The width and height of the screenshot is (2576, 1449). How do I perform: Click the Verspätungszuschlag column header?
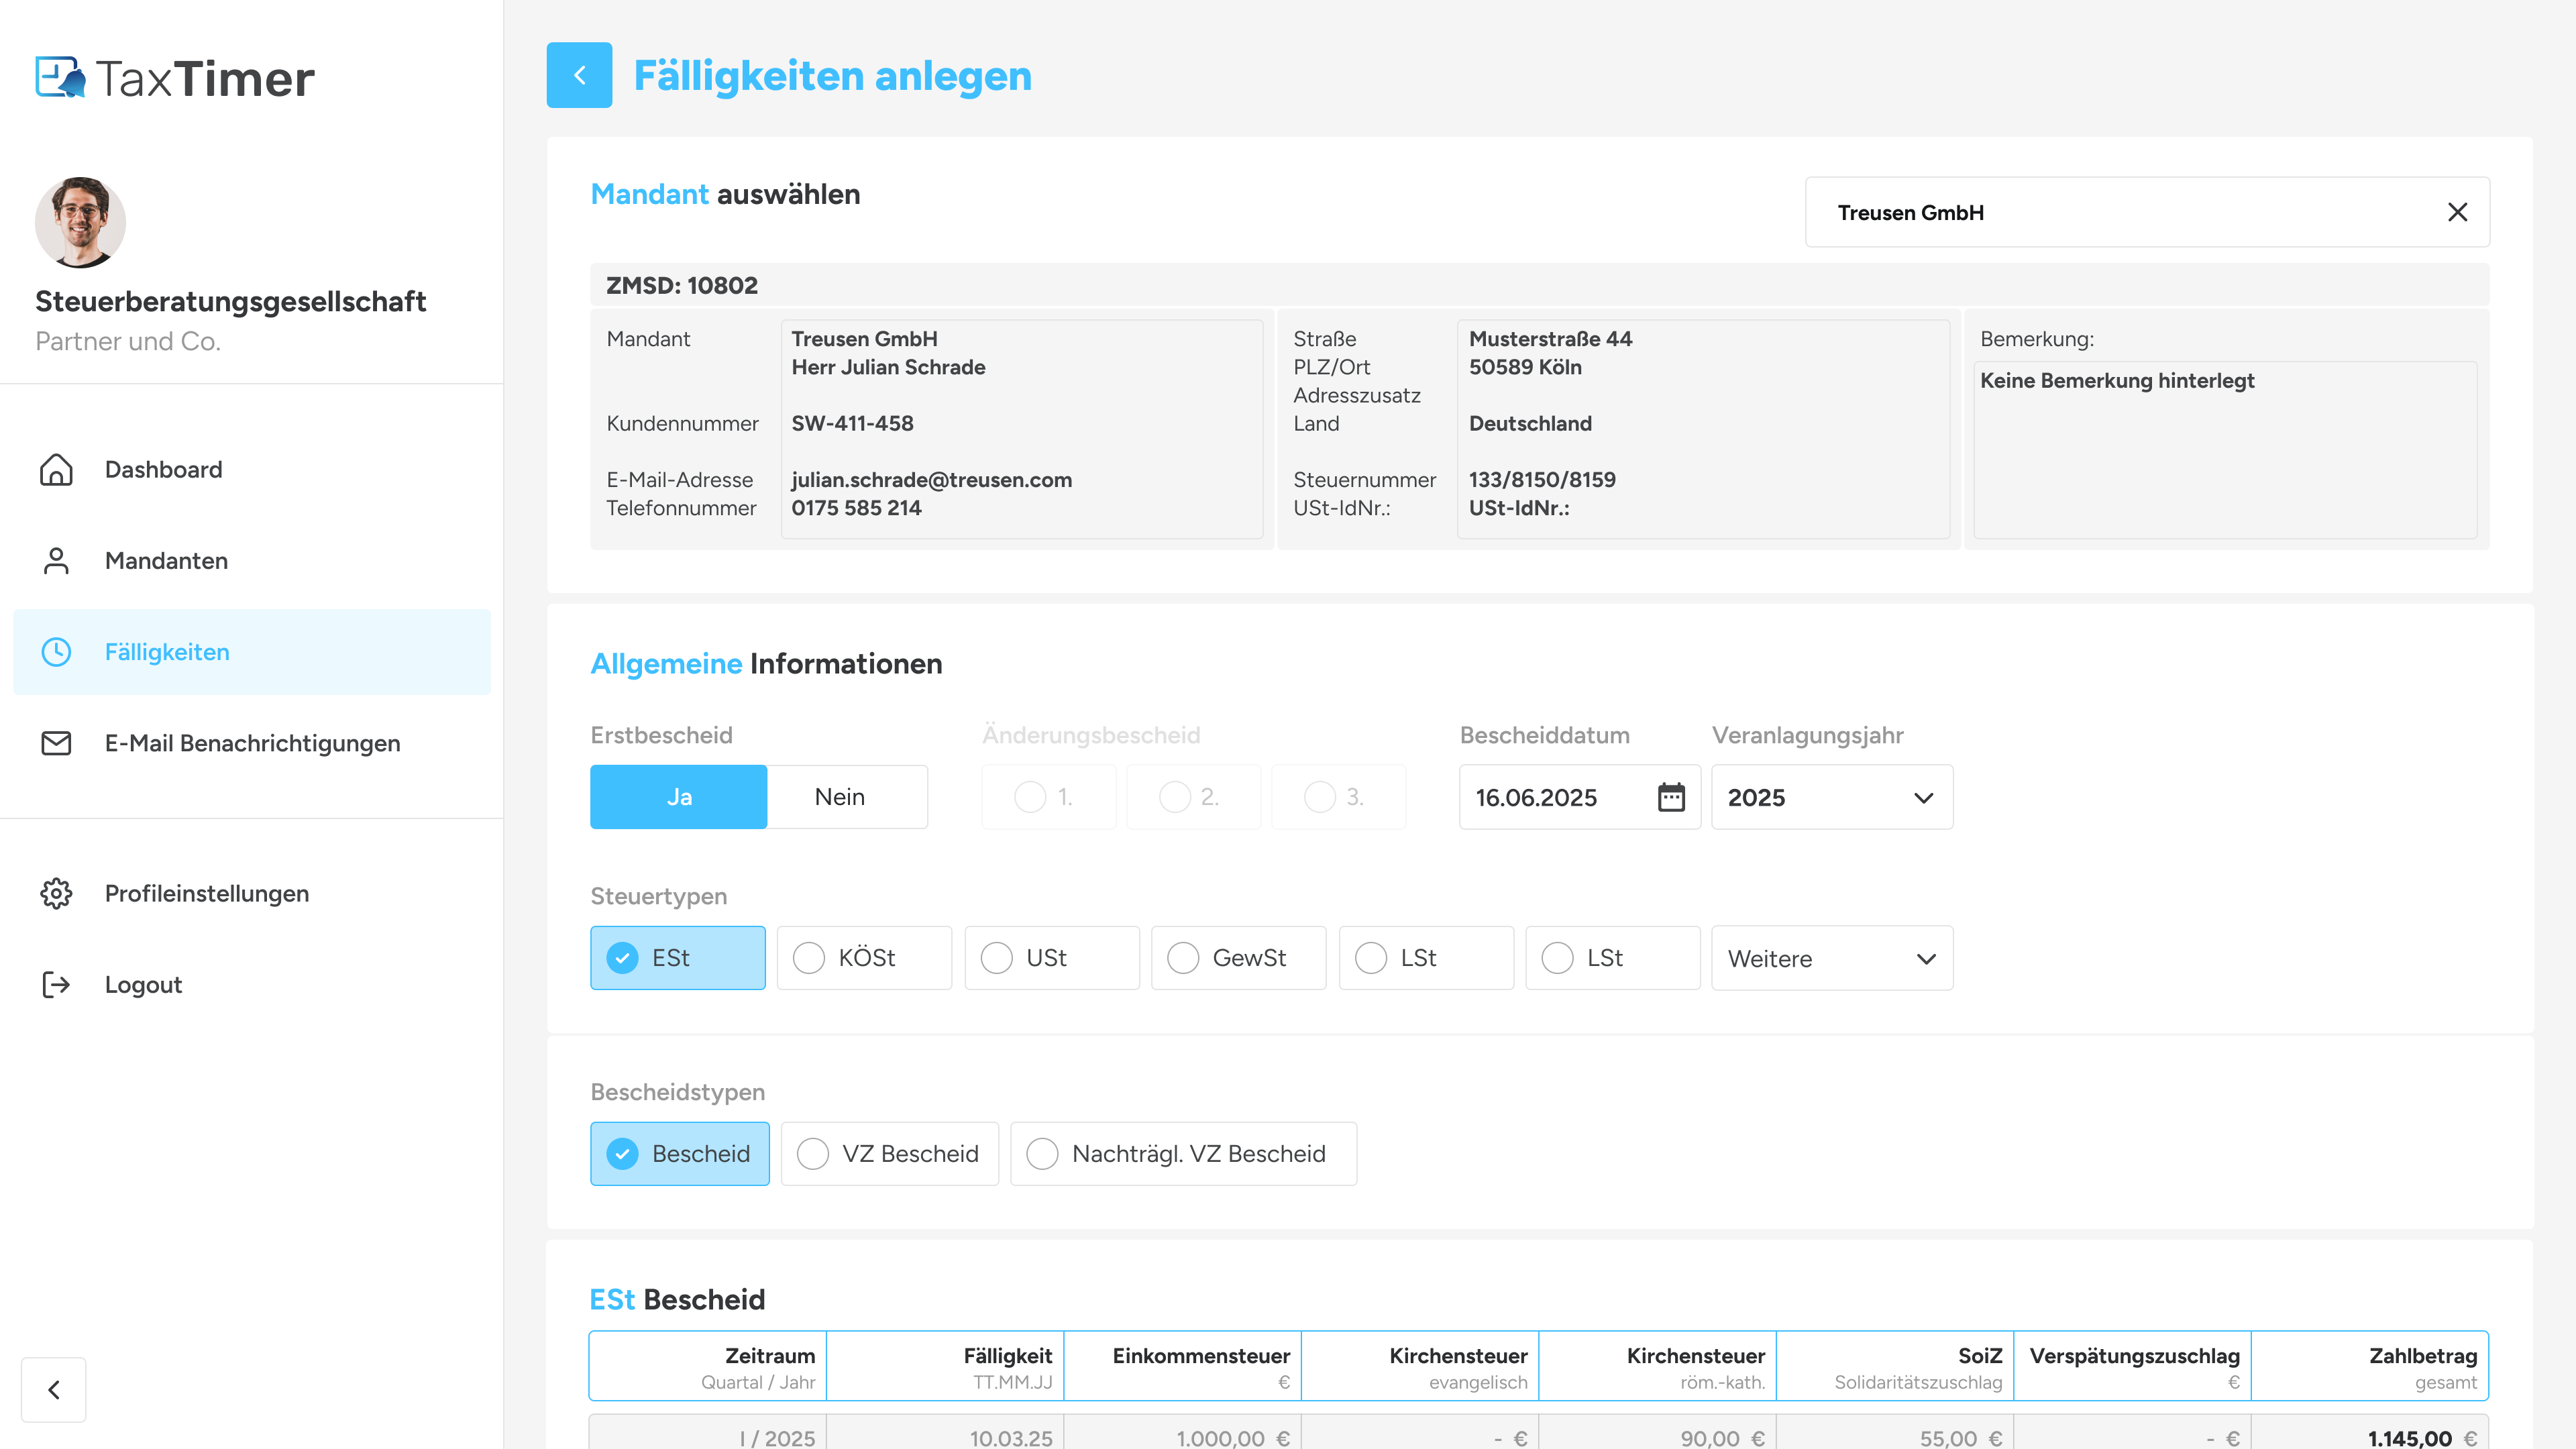click(2133, 1366)
